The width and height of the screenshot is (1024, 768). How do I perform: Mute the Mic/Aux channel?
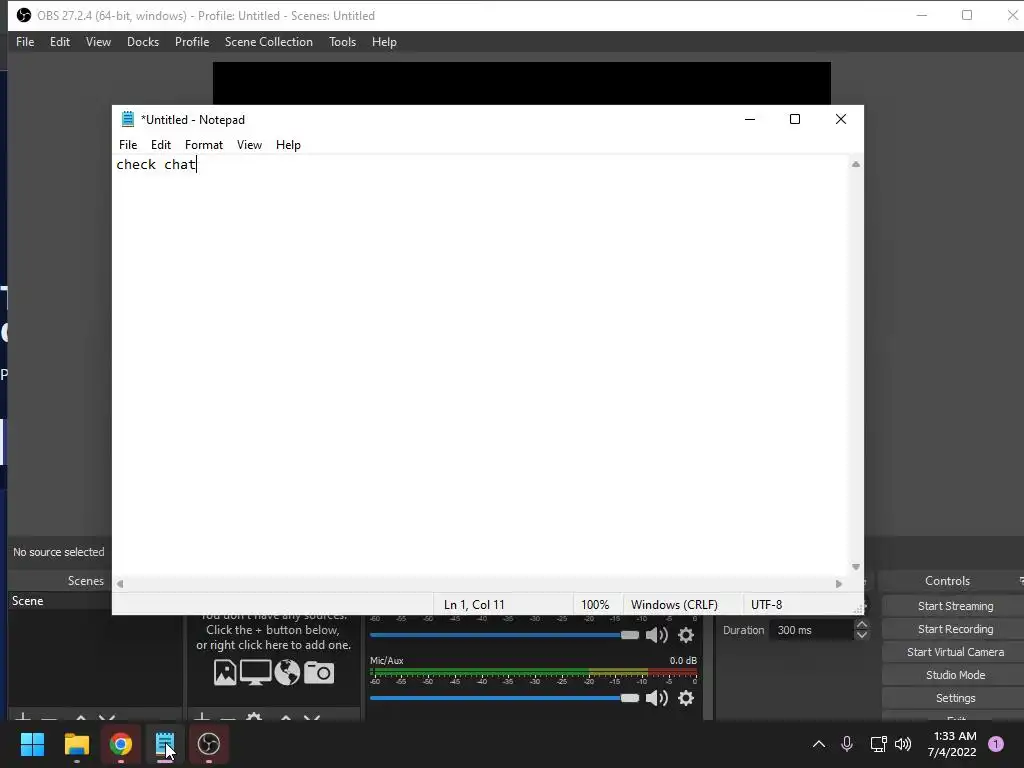[656, 698]
